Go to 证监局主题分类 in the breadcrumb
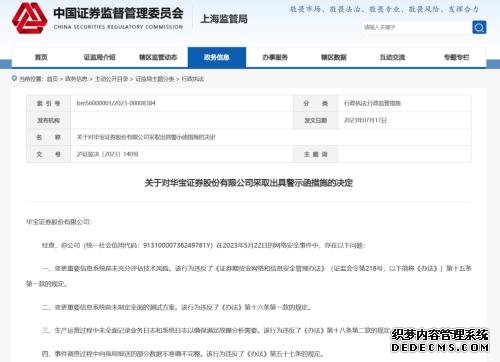 (x=155, y=79)
